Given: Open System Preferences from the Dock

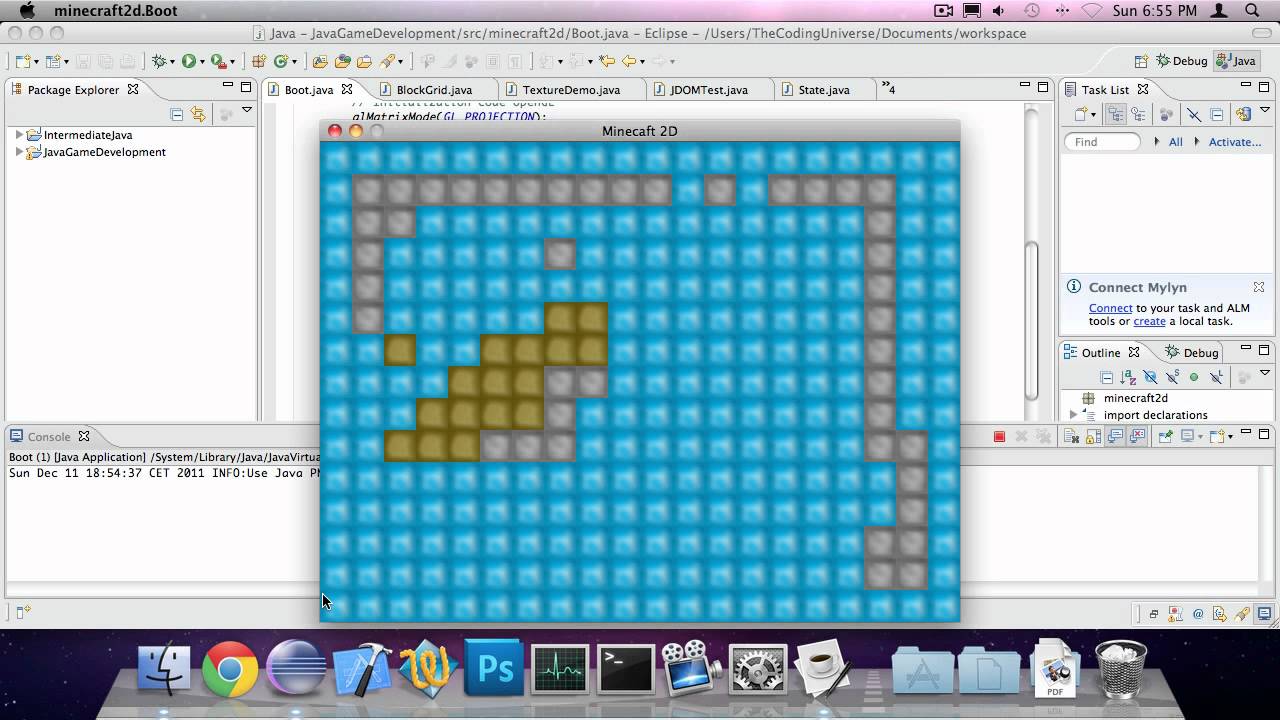Looking at the screenshot, I should (758, 668).
